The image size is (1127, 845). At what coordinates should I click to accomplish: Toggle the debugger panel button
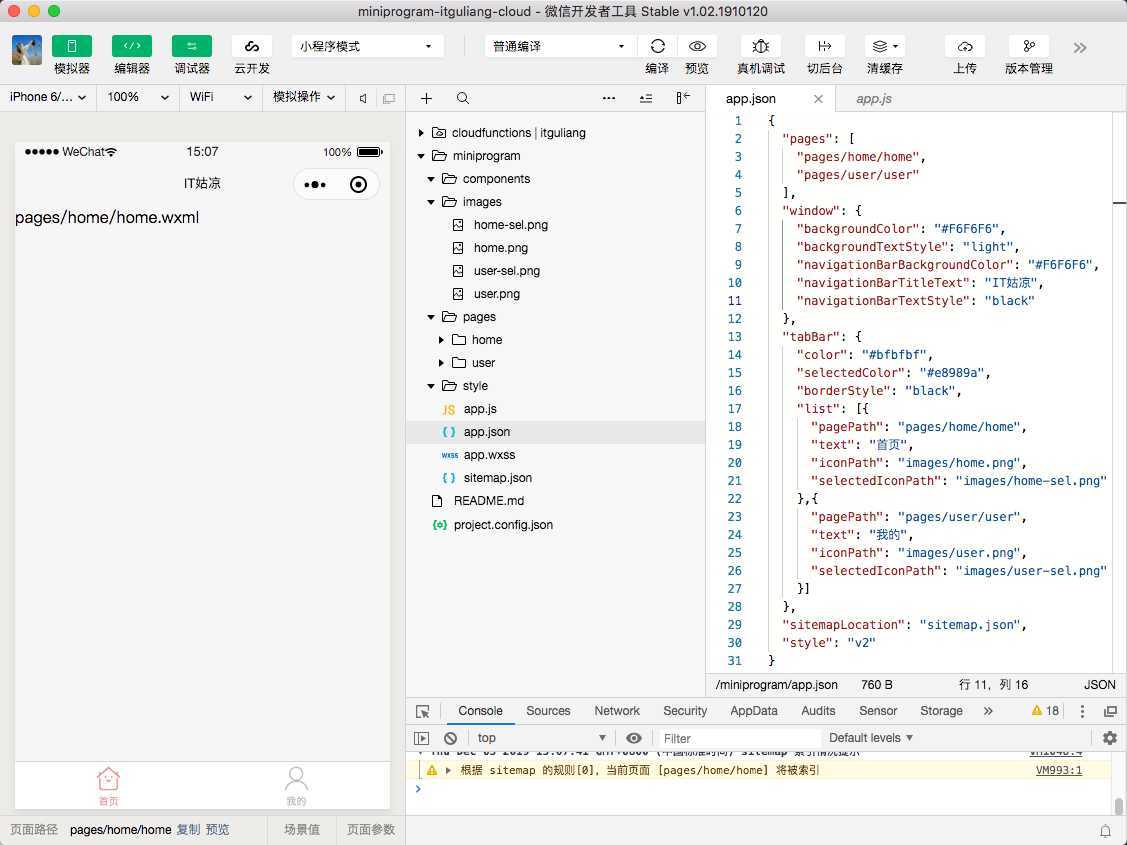pyautogui.click(x=192, y=46)
